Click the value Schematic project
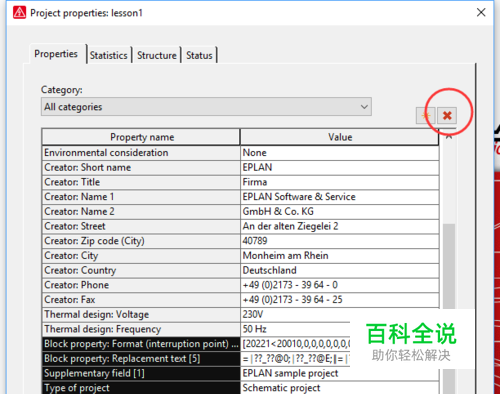The image size is (500, 394). pos(340,387)
